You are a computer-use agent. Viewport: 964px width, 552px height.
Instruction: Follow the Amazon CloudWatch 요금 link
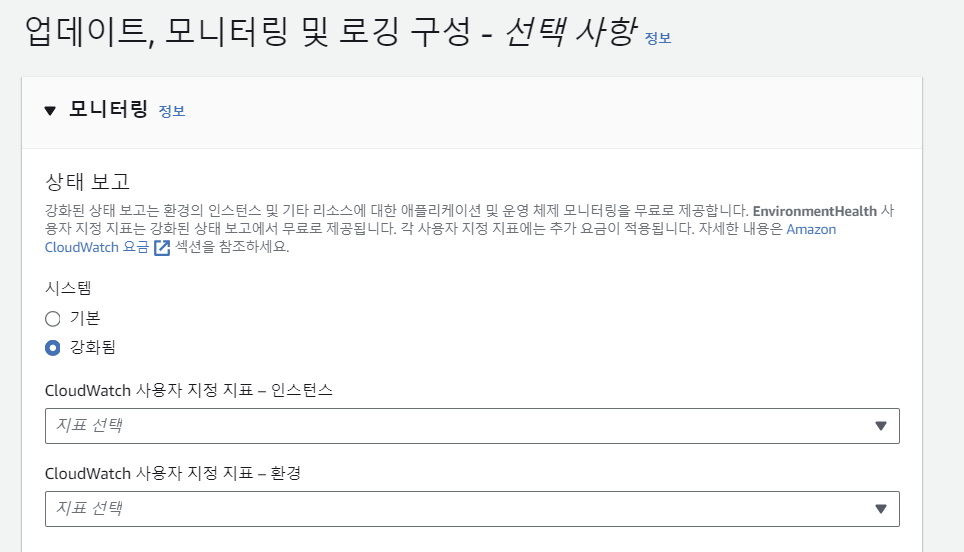(x=97, y=247)
